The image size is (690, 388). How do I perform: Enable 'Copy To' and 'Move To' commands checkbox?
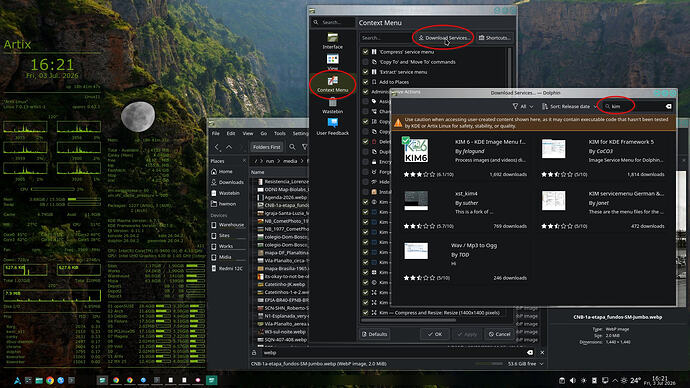pos(365,62)
